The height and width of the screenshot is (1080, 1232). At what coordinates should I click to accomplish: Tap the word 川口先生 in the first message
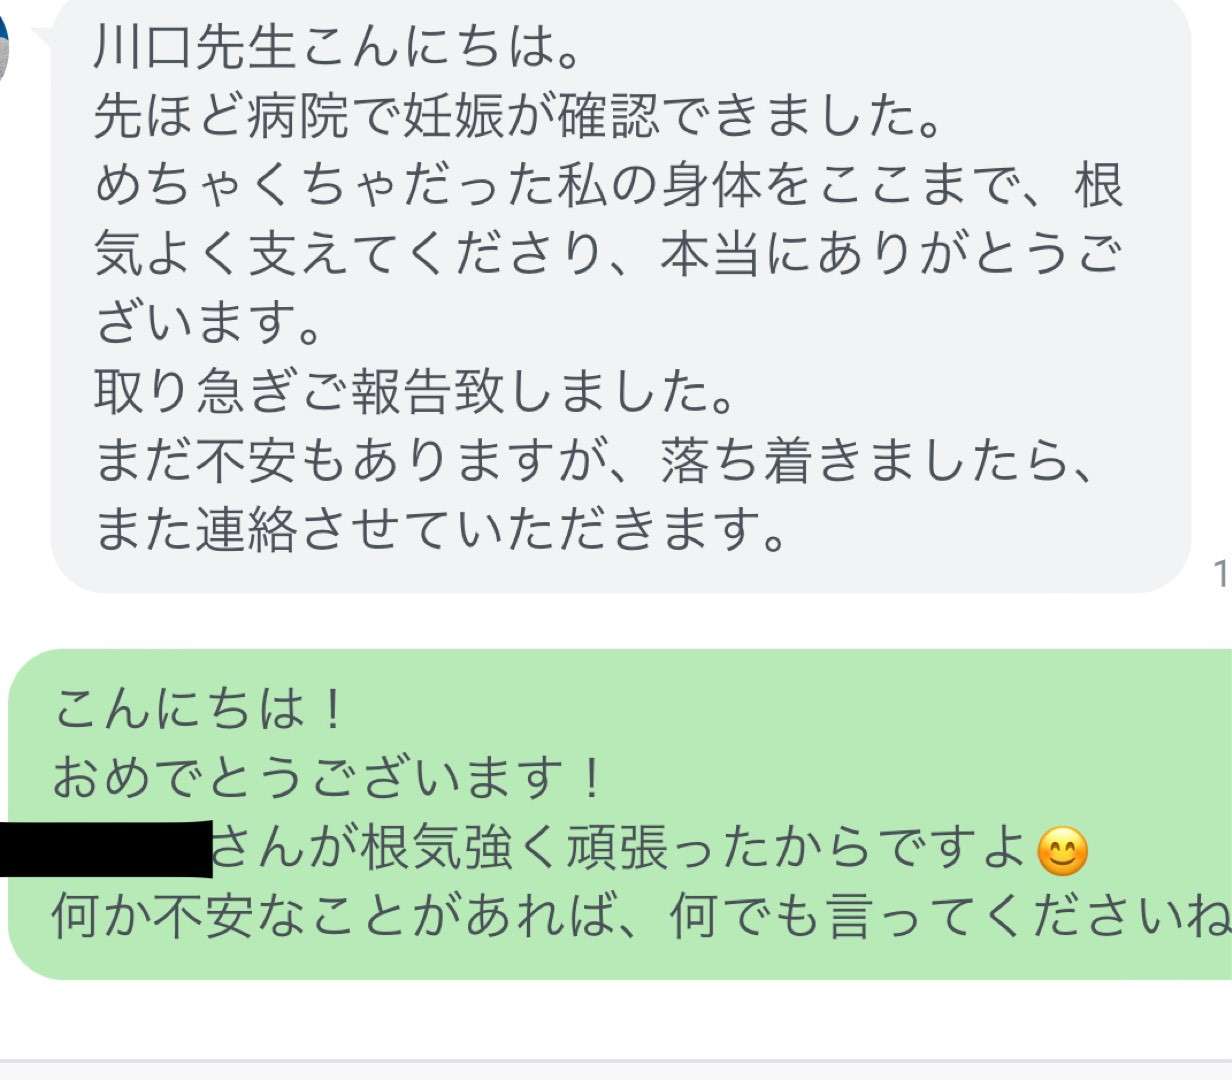pyautogui.click(x=195, y=49)
